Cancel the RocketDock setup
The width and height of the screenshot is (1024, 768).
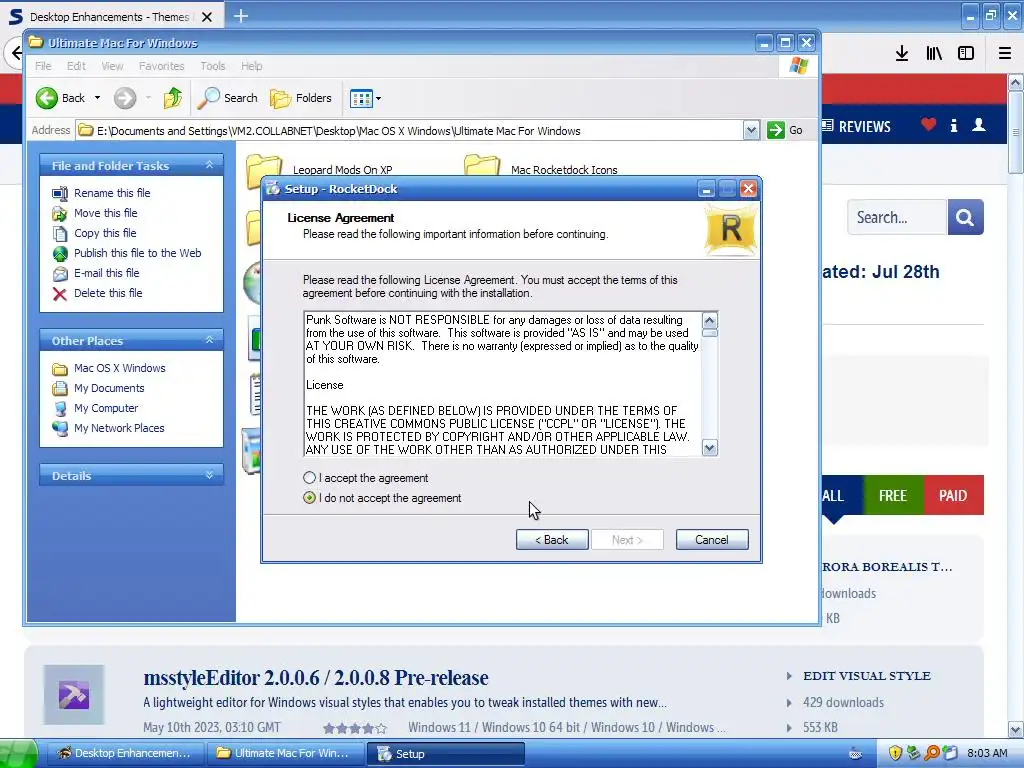[x=712, y=539]
